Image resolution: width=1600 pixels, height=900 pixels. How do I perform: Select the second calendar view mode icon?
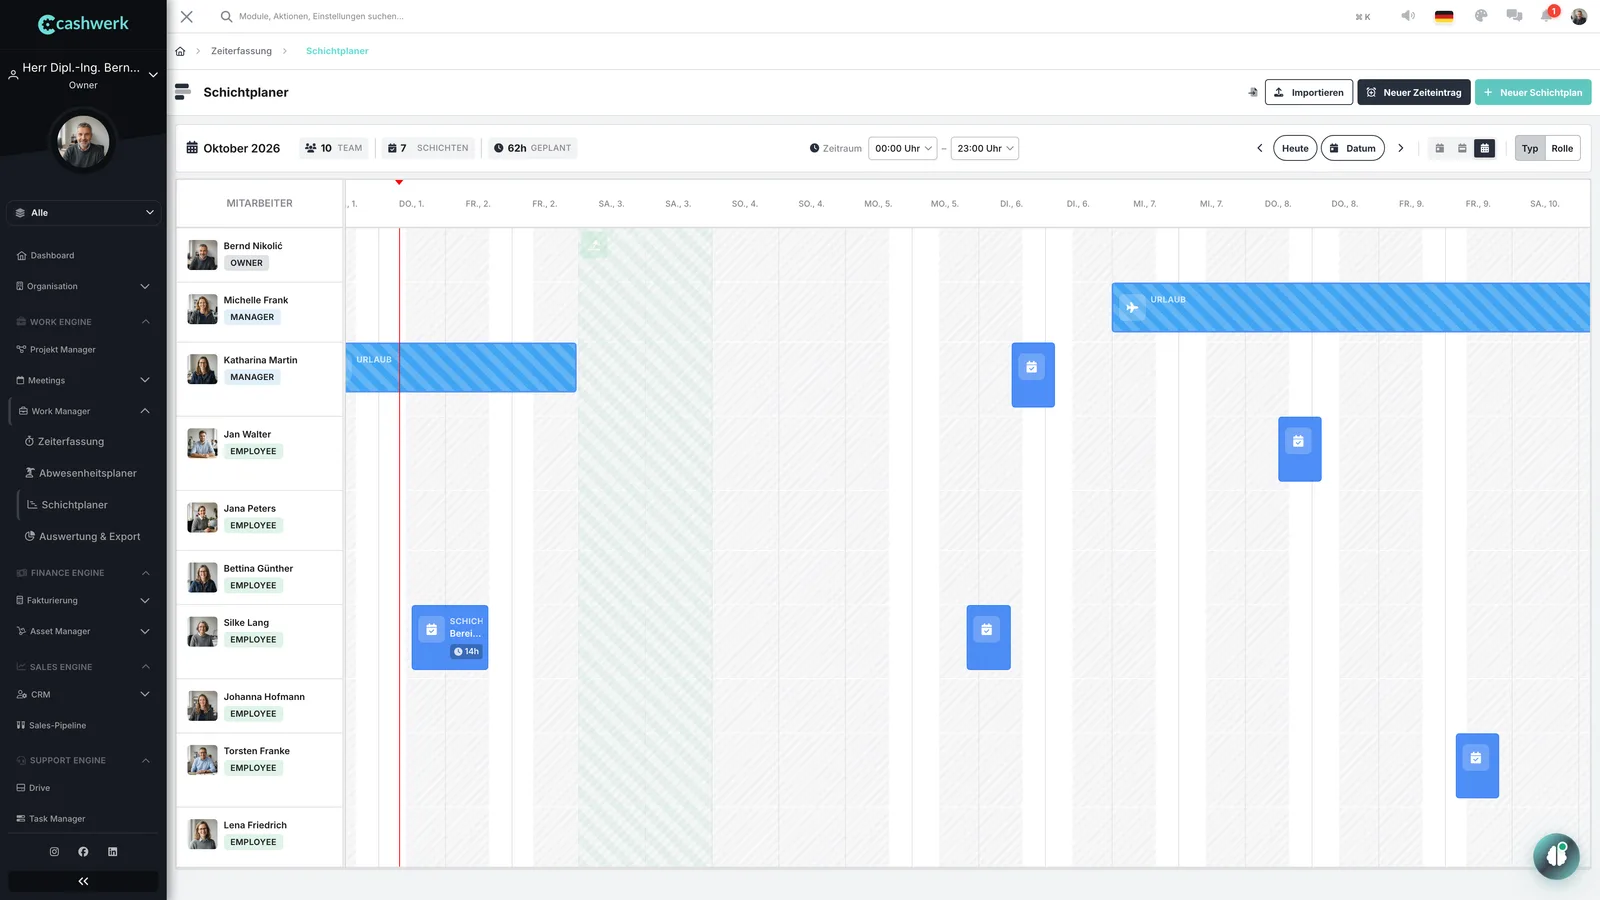click(1462, 148)
